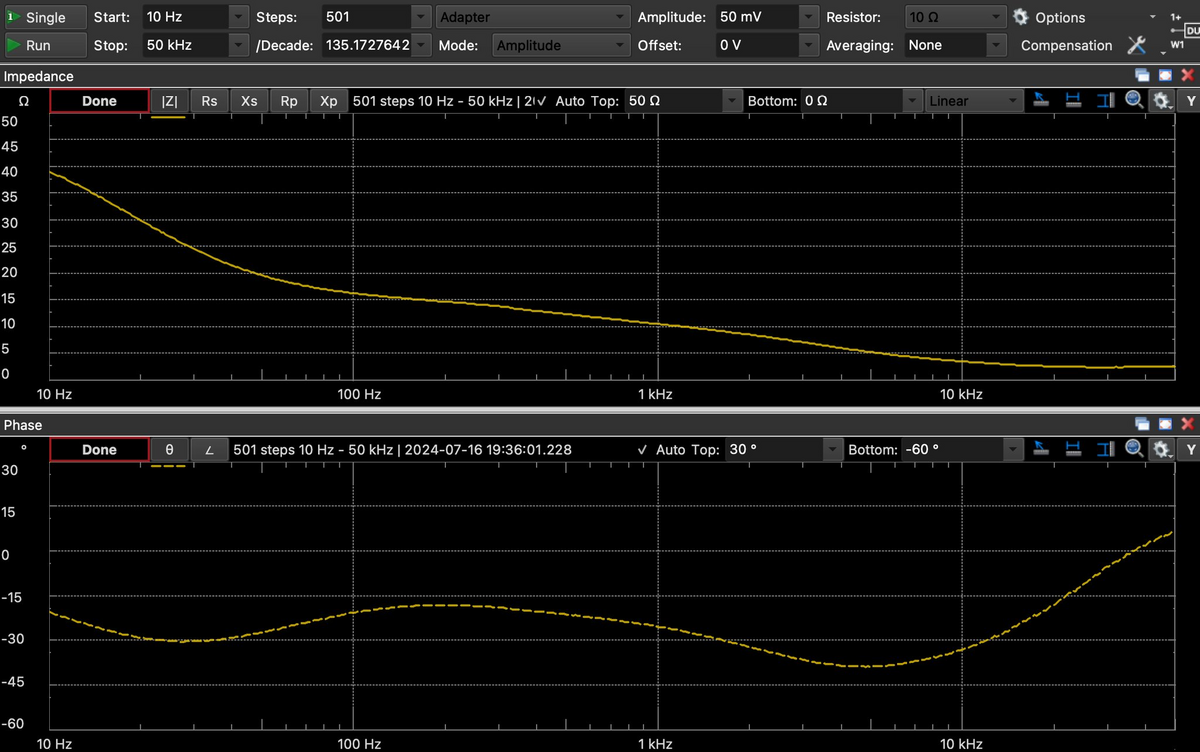Open the Options gear menu

[1049, 17]
